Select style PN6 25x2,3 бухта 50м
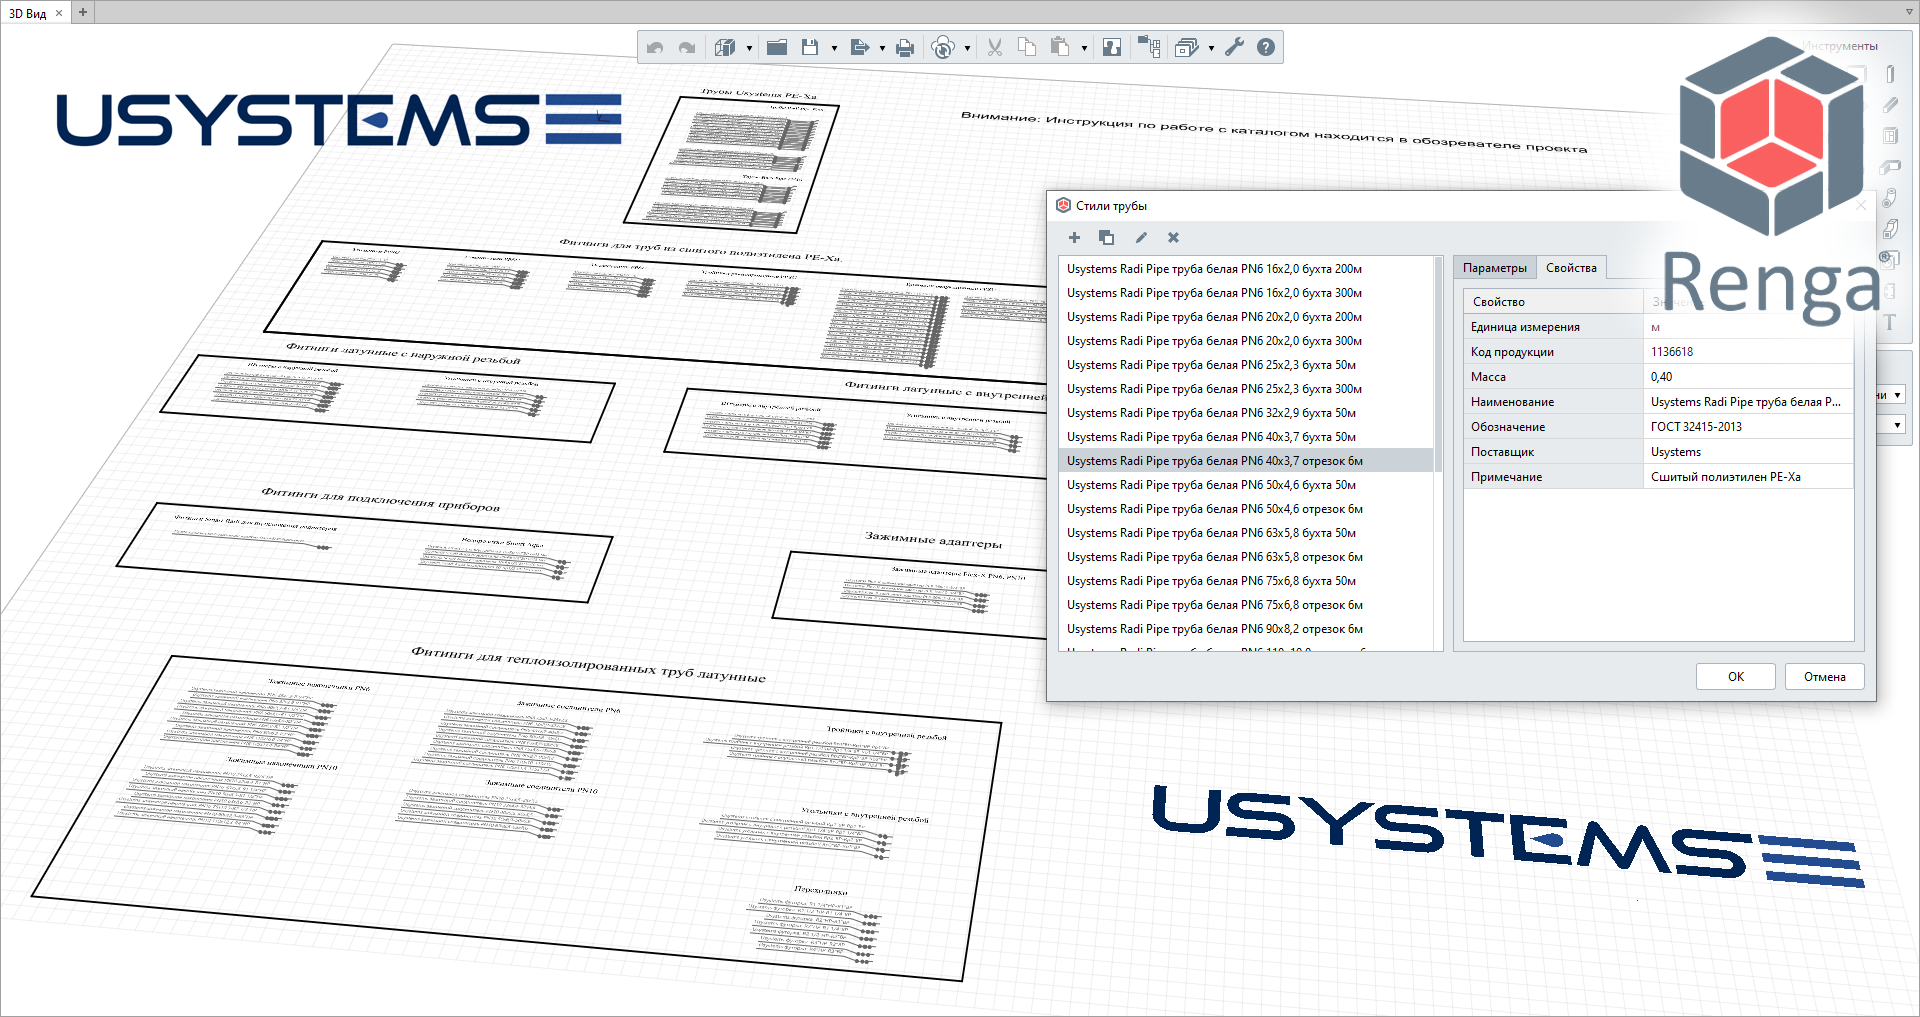This screenshot has width=1920, height=1017. 1246,365
